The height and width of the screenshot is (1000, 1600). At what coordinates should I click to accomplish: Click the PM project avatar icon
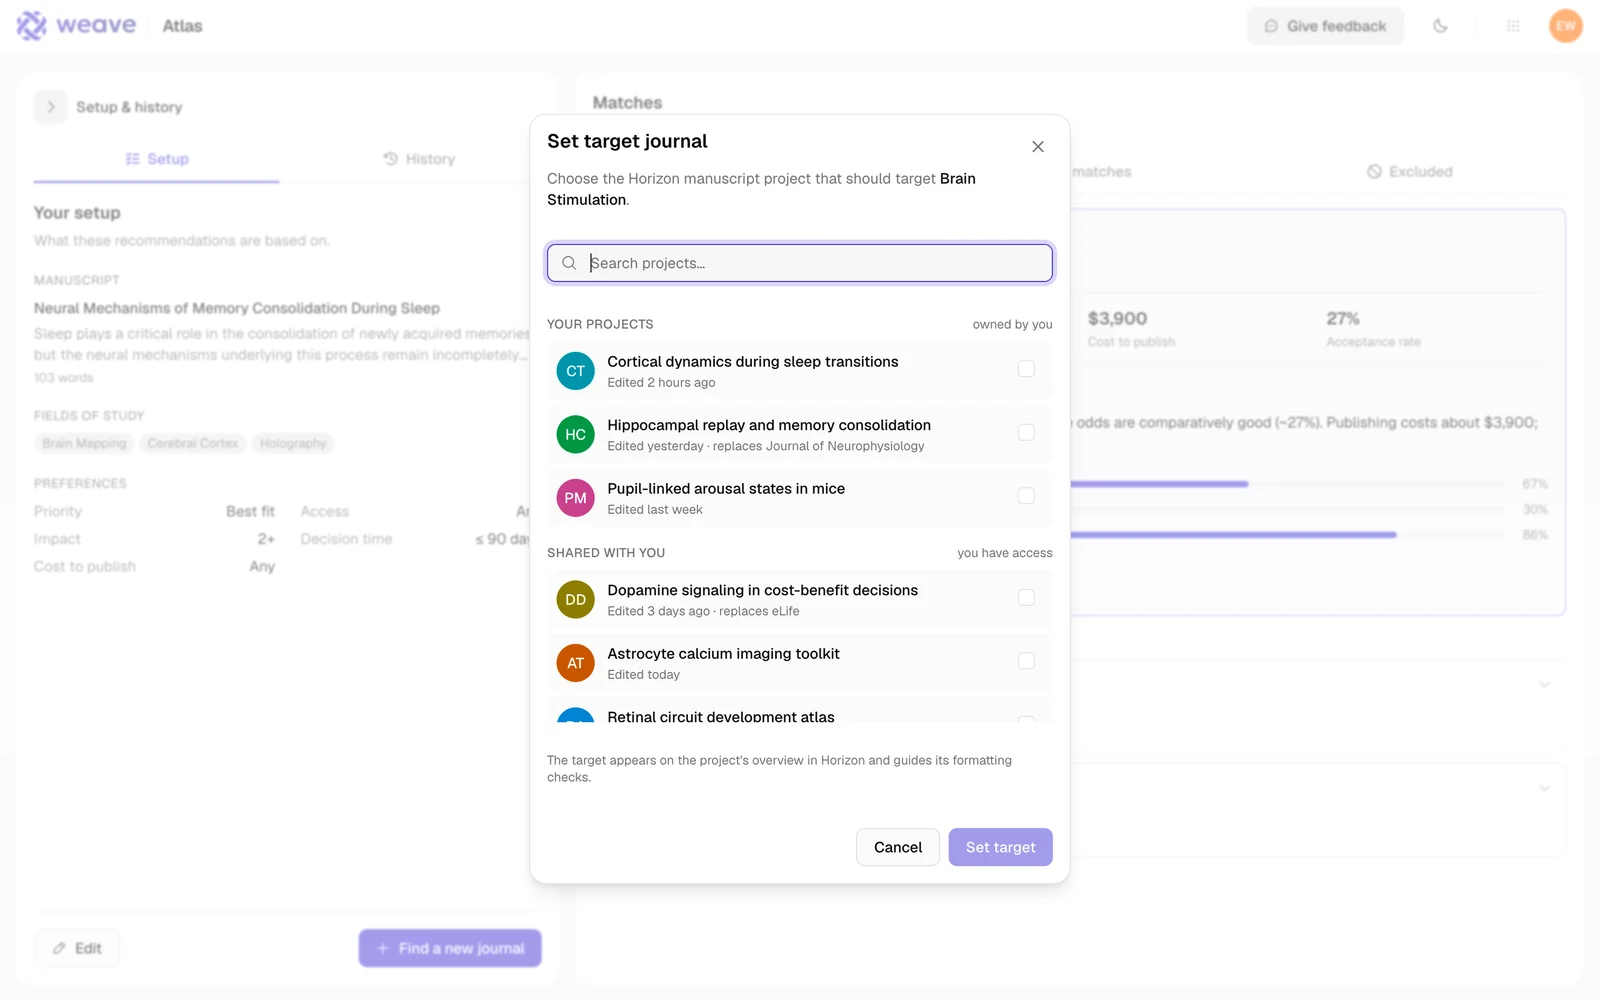[x=575, y=498]
